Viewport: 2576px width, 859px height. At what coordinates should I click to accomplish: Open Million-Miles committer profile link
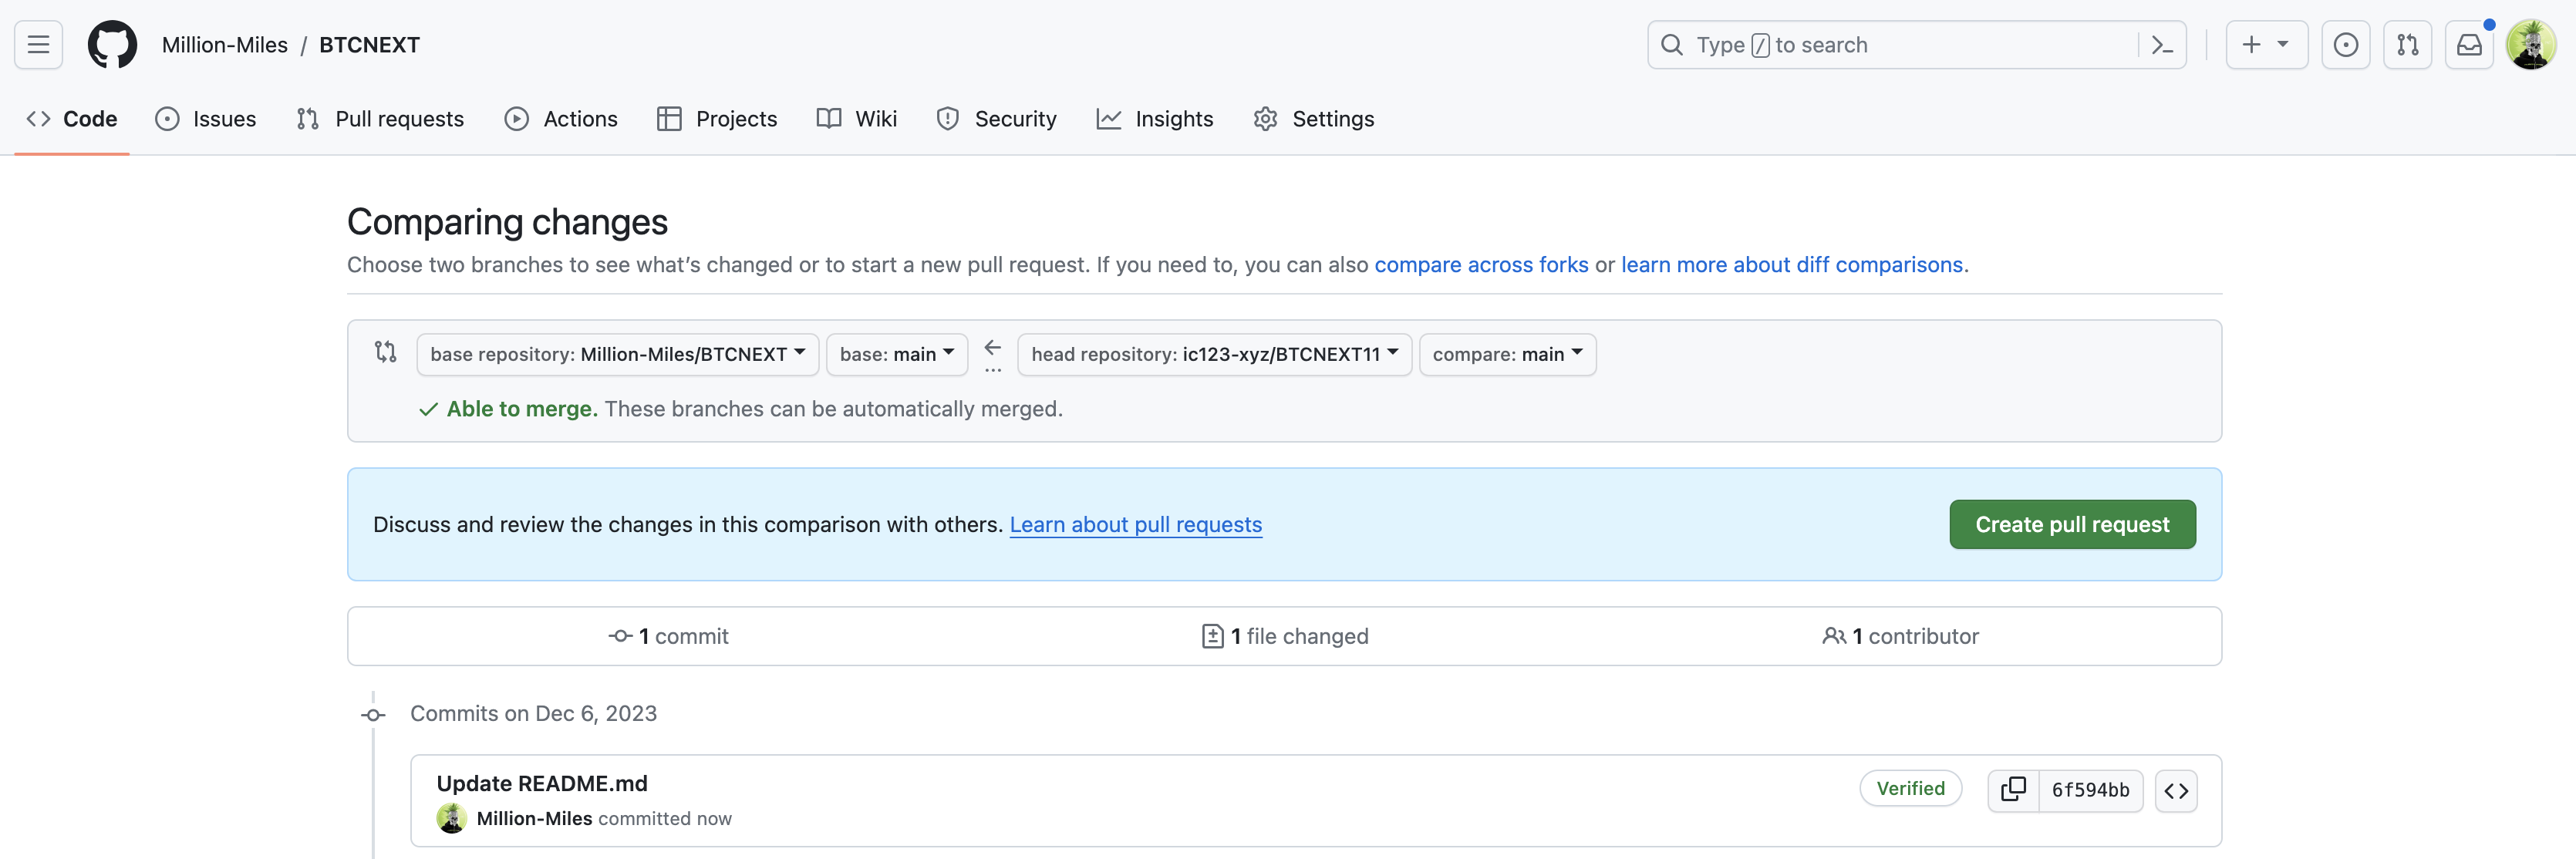click(x=534, y=819)
